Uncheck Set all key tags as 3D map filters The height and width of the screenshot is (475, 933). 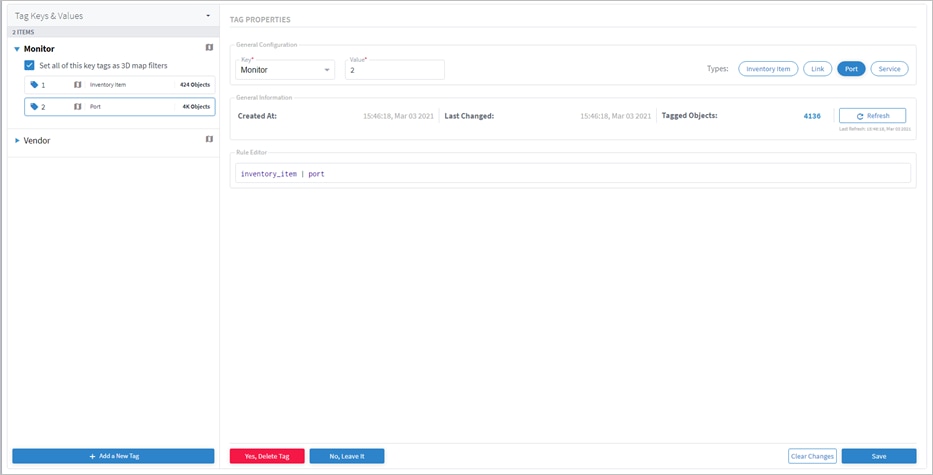coord(29,65)
